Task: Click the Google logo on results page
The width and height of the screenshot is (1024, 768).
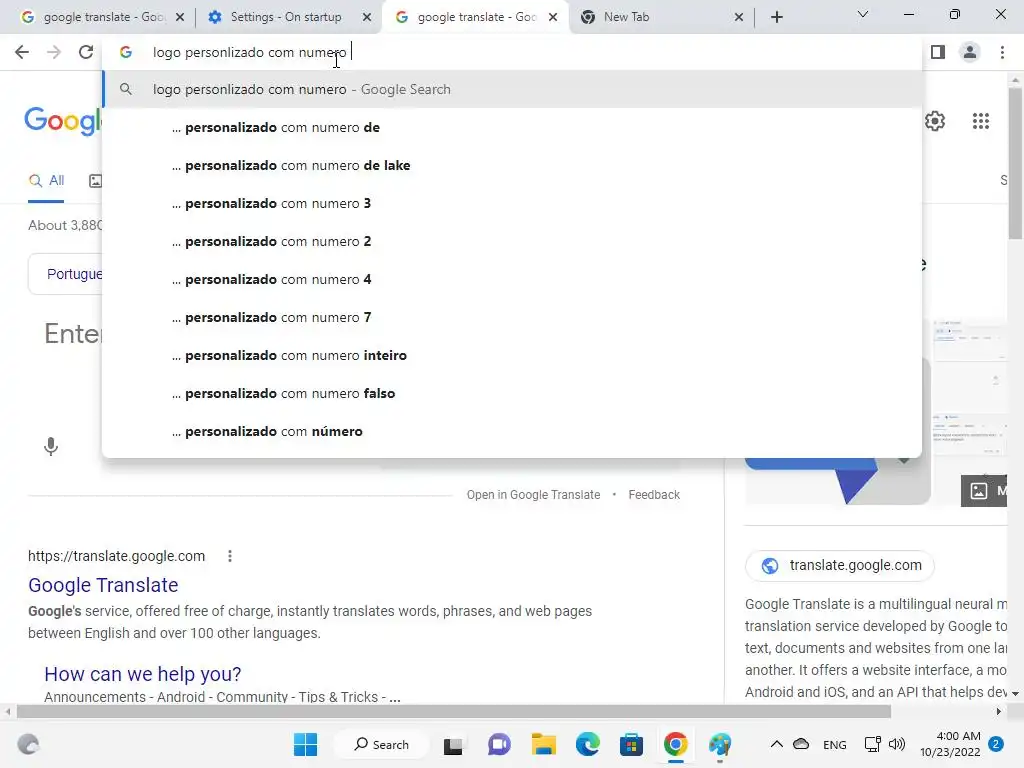Action: pos(63,121)
